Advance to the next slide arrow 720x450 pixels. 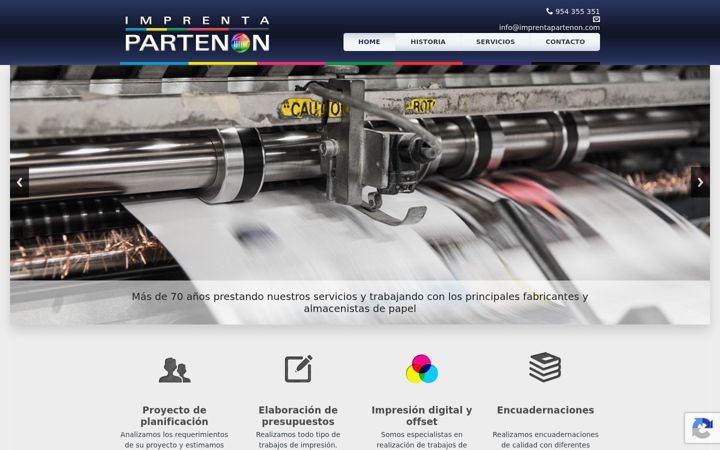[700, 182]
